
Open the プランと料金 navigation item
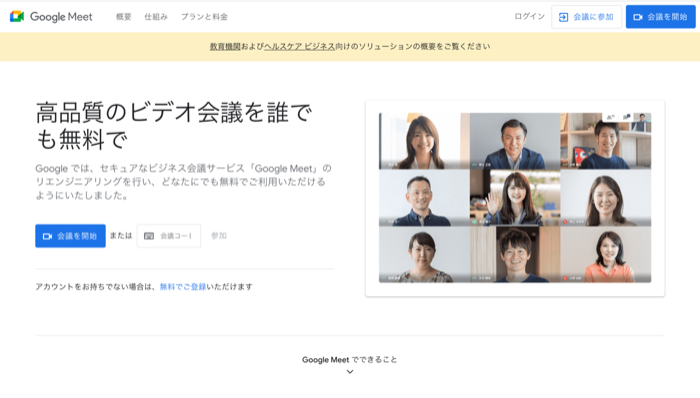[x=204, y=17]
